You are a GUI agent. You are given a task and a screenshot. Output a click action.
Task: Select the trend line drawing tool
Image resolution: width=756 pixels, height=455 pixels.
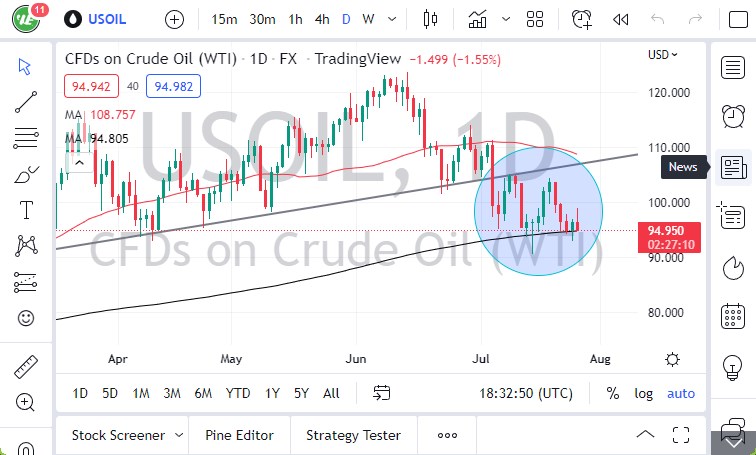tap(27, 101)
